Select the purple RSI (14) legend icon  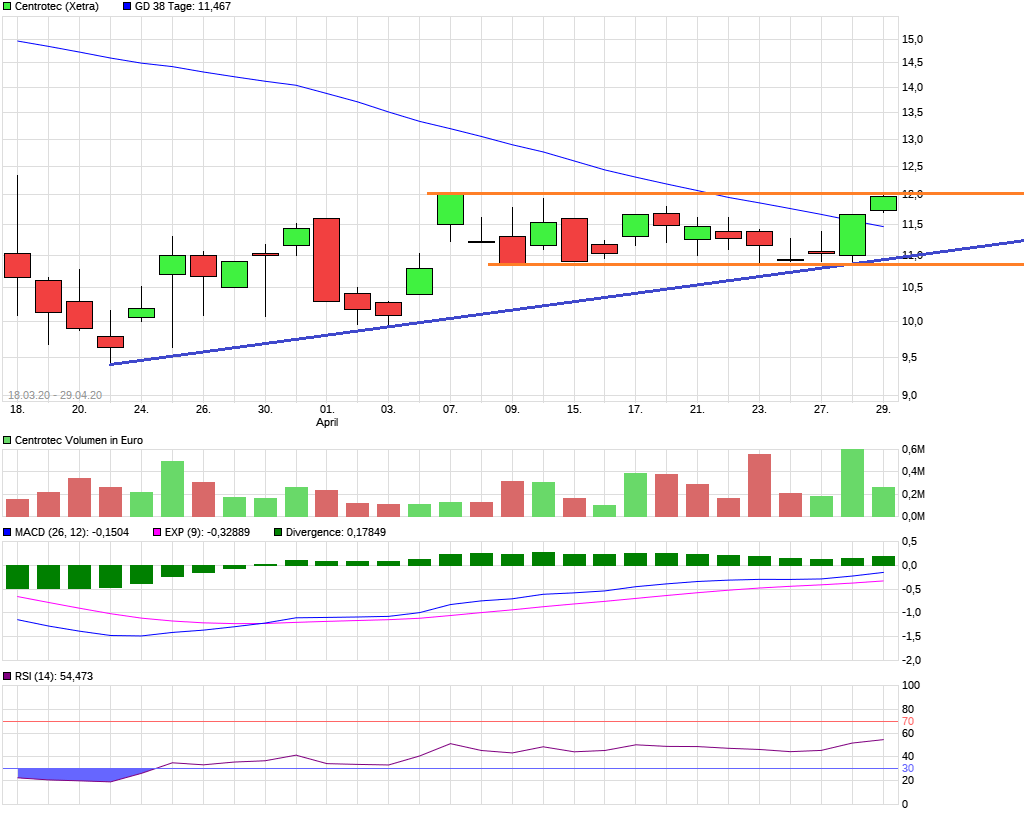click(9, 675)
